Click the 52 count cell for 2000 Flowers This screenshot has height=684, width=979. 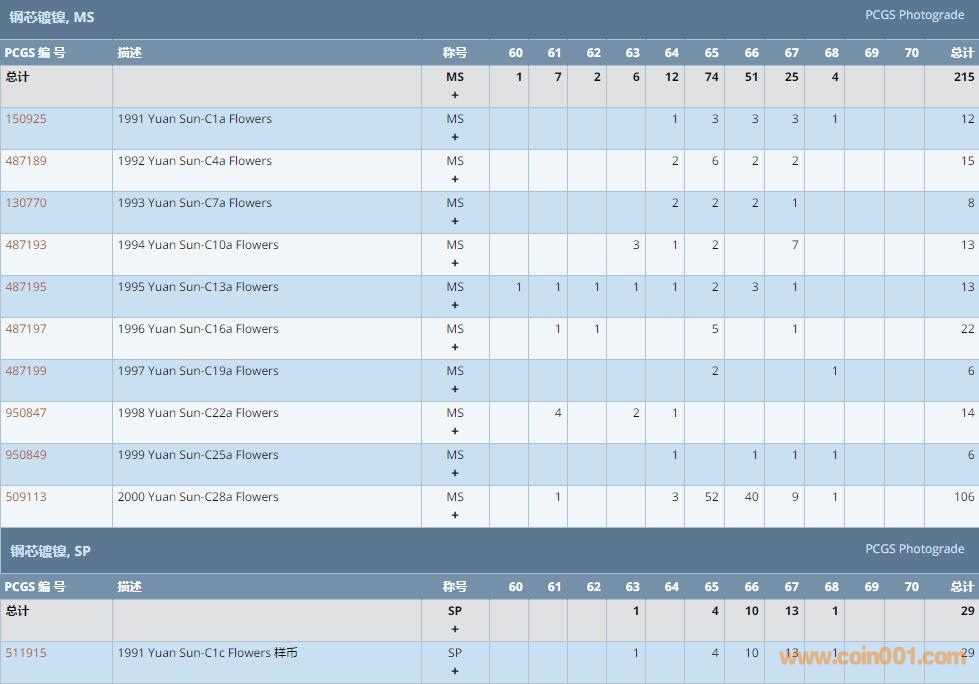click(711, 497)
